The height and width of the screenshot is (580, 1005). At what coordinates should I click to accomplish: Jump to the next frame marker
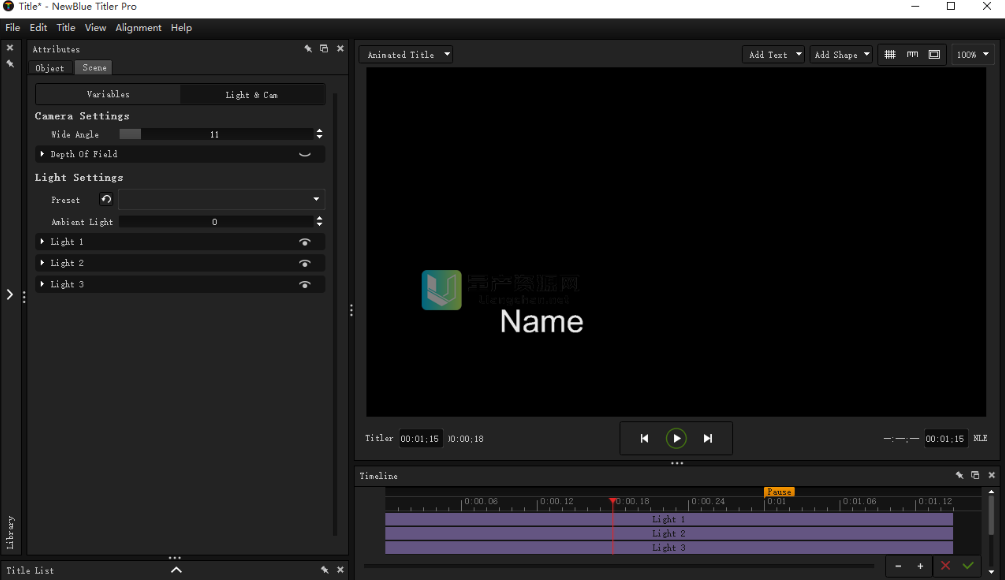tap(708, 438)
